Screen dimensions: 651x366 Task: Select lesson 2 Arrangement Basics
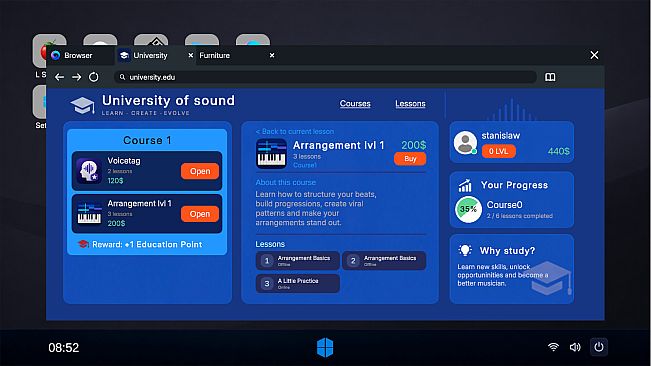coord(384,261)
